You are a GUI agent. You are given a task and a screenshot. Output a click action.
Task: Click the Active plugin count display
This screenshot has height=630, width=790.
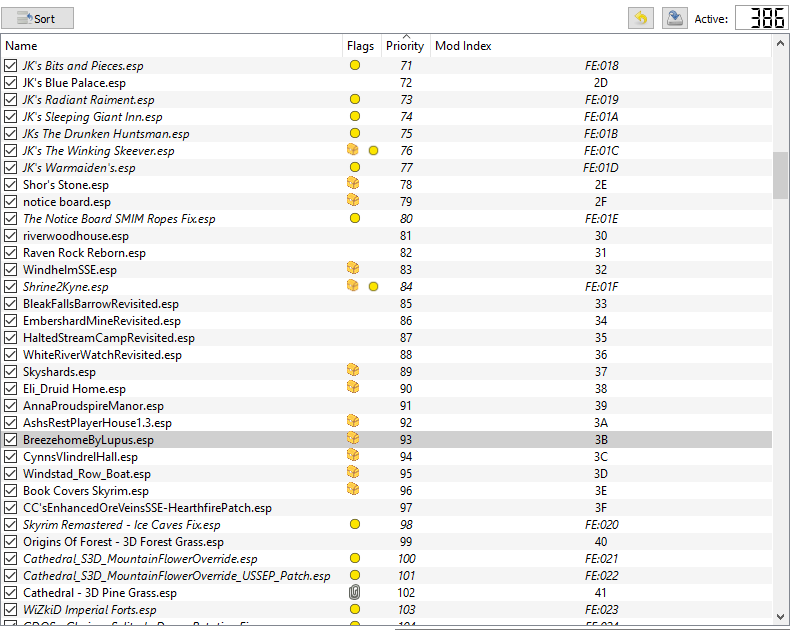tap(761, 19)
